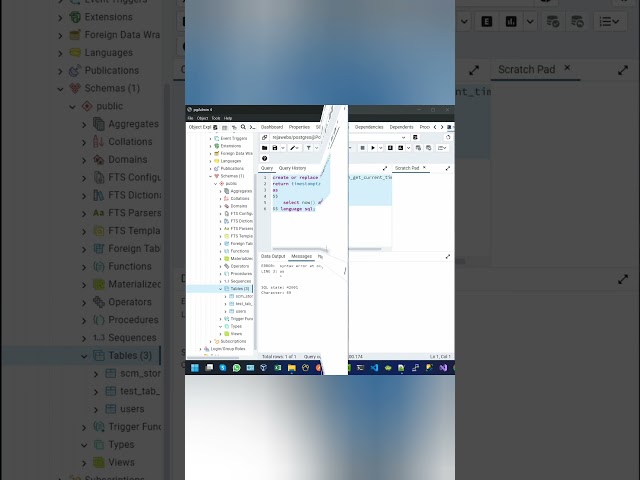
Task: Select Views node in small pgAdmin tree
Action: [236, 334]
